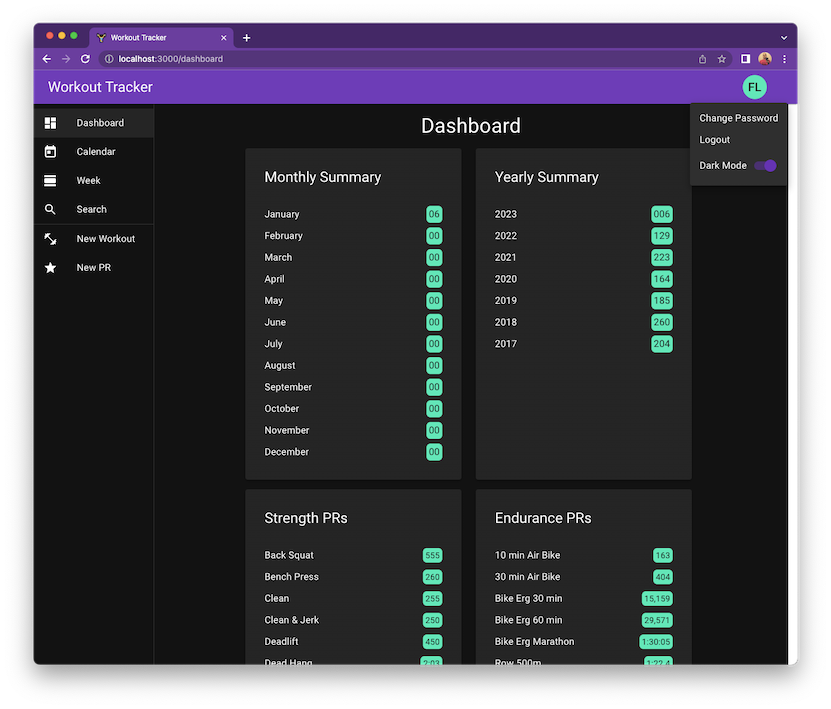Click the New PR star icon
Image resolution: width=831 pixels, height=709 pixels.
click(x=50, y=268)
